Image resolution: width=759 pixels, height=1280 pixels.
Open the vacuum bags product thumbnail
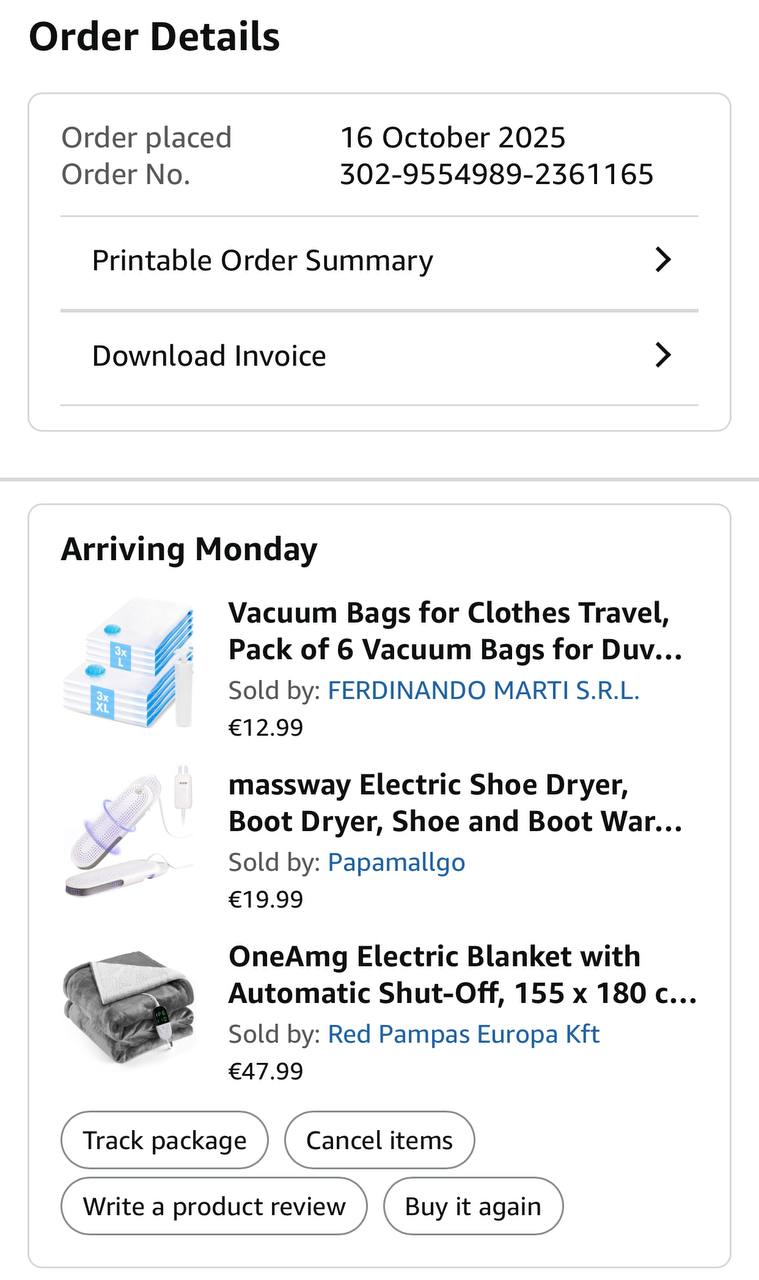[x=128, y=663]
